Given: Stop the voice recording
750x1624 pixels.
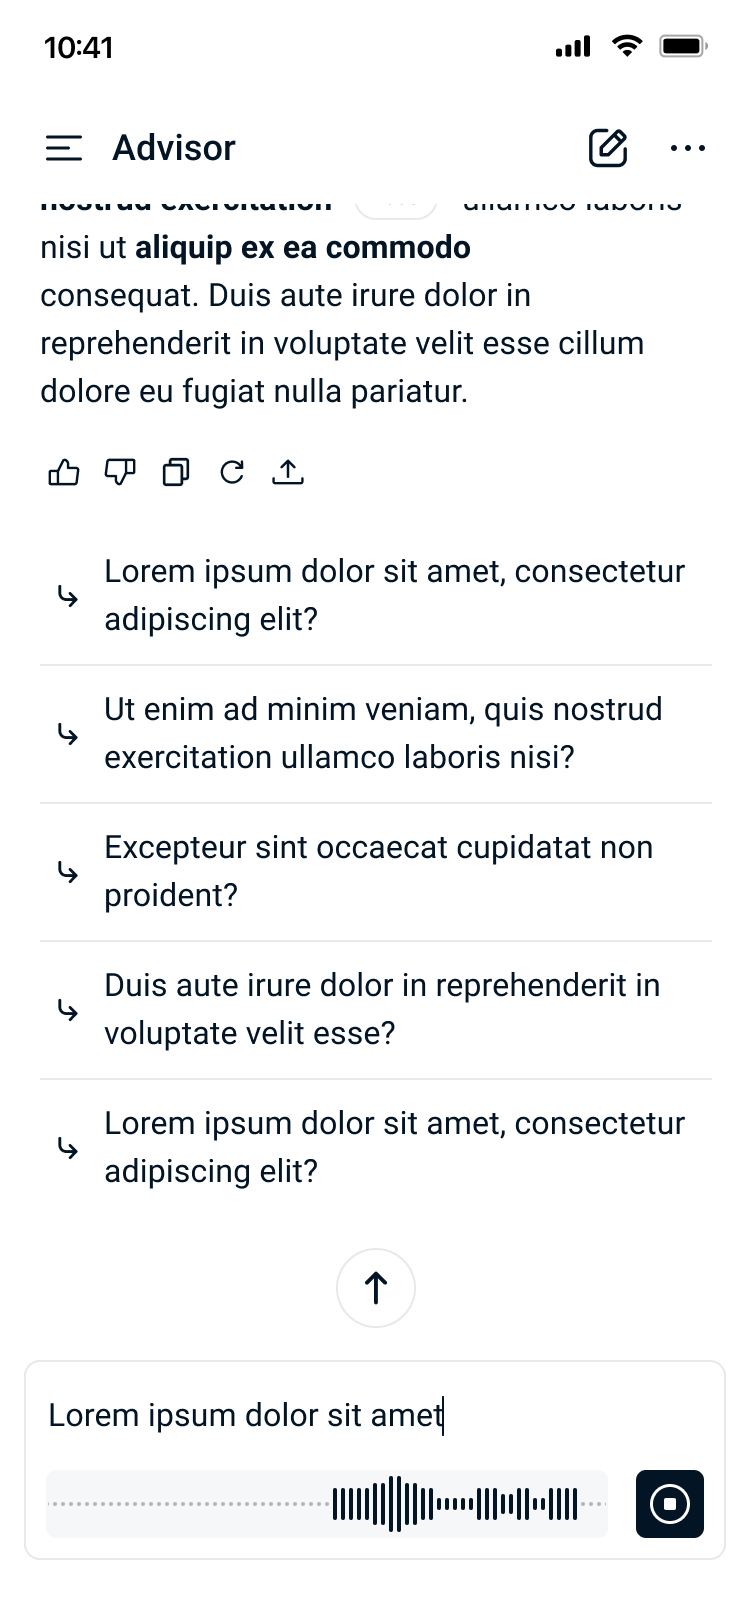Looking at the screenshot, I should [669, 1503].
